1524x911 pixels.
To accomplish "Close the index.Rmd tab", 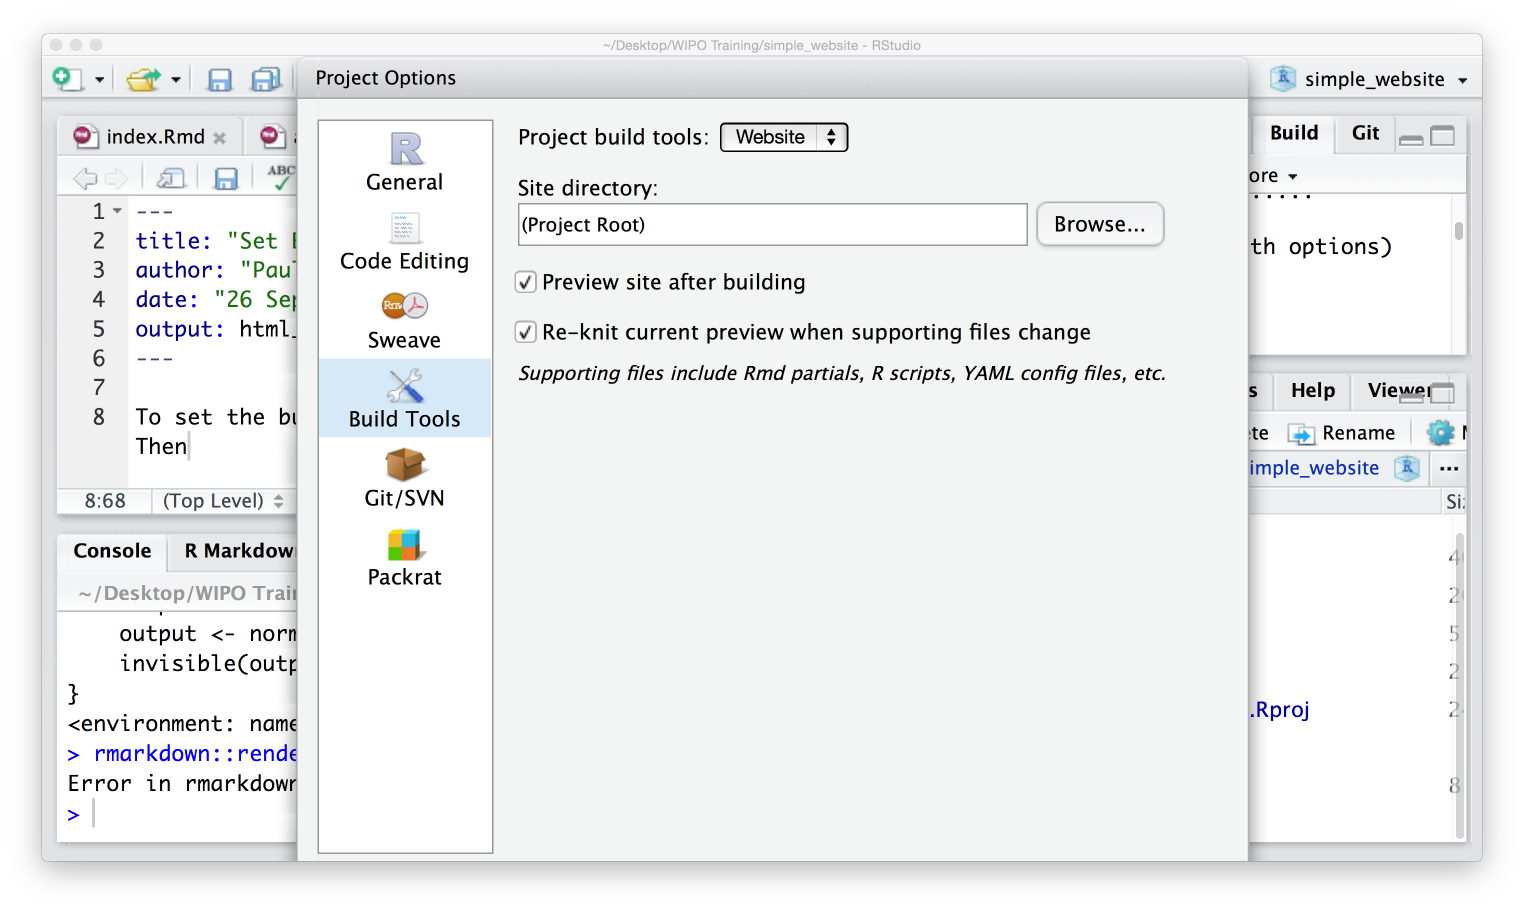I will (220, 138).
